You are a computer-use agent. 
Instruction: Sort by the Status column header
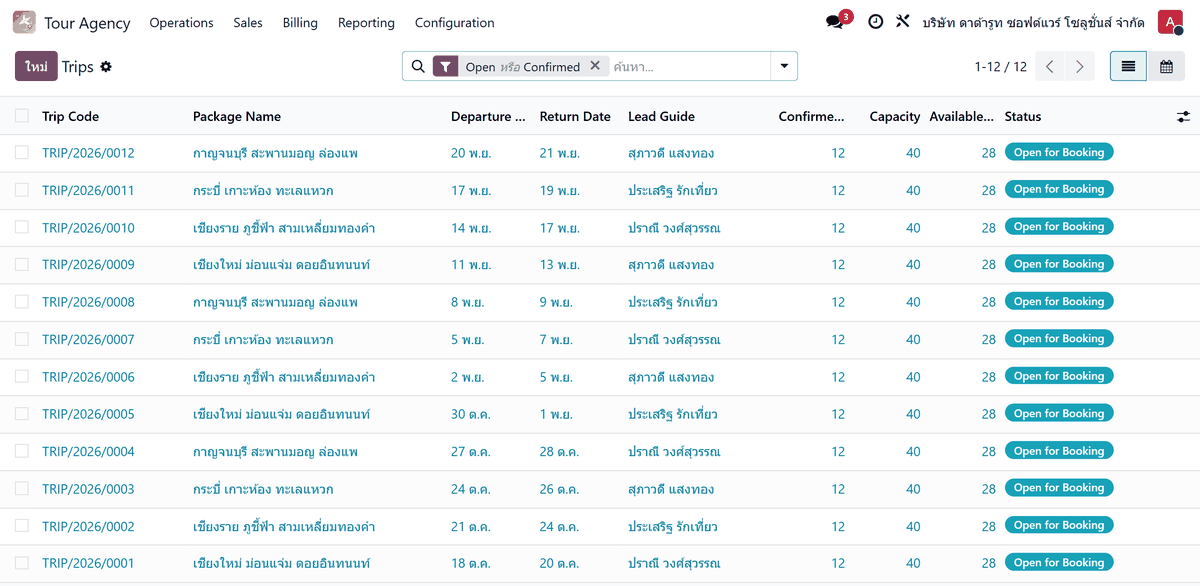(x=1023, y=116)
